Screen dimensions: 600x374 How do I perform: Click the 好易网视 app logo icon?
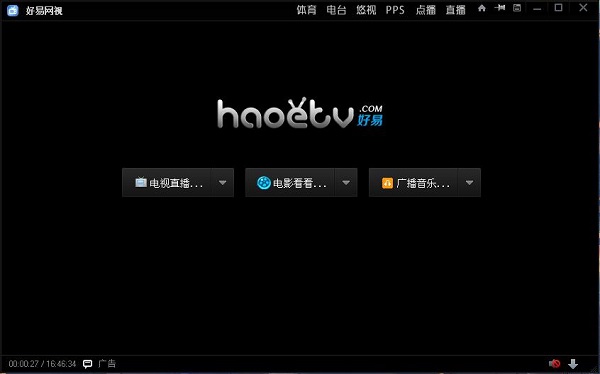point(13,10)
